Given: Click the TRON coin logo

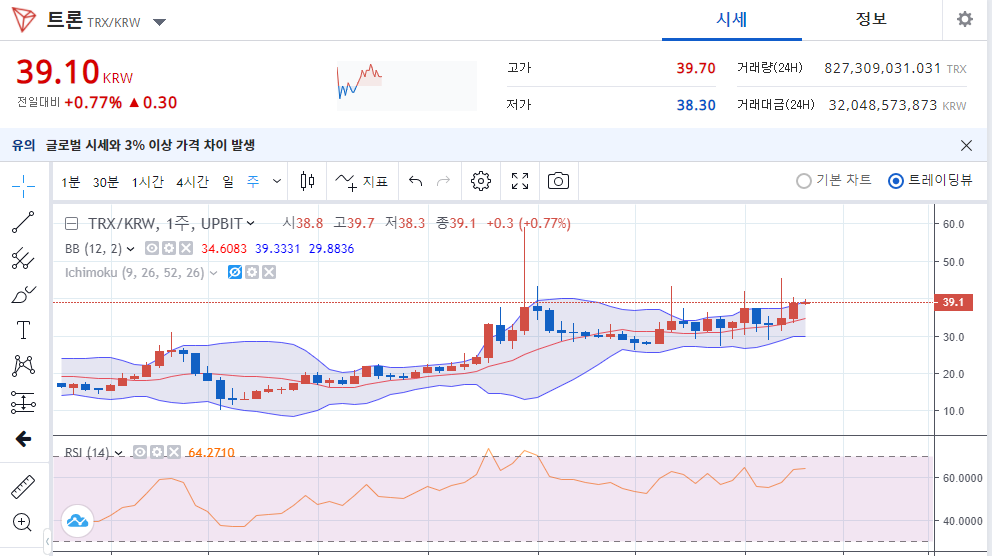Looking at the screenshot, I should click(x=24, y=20).
